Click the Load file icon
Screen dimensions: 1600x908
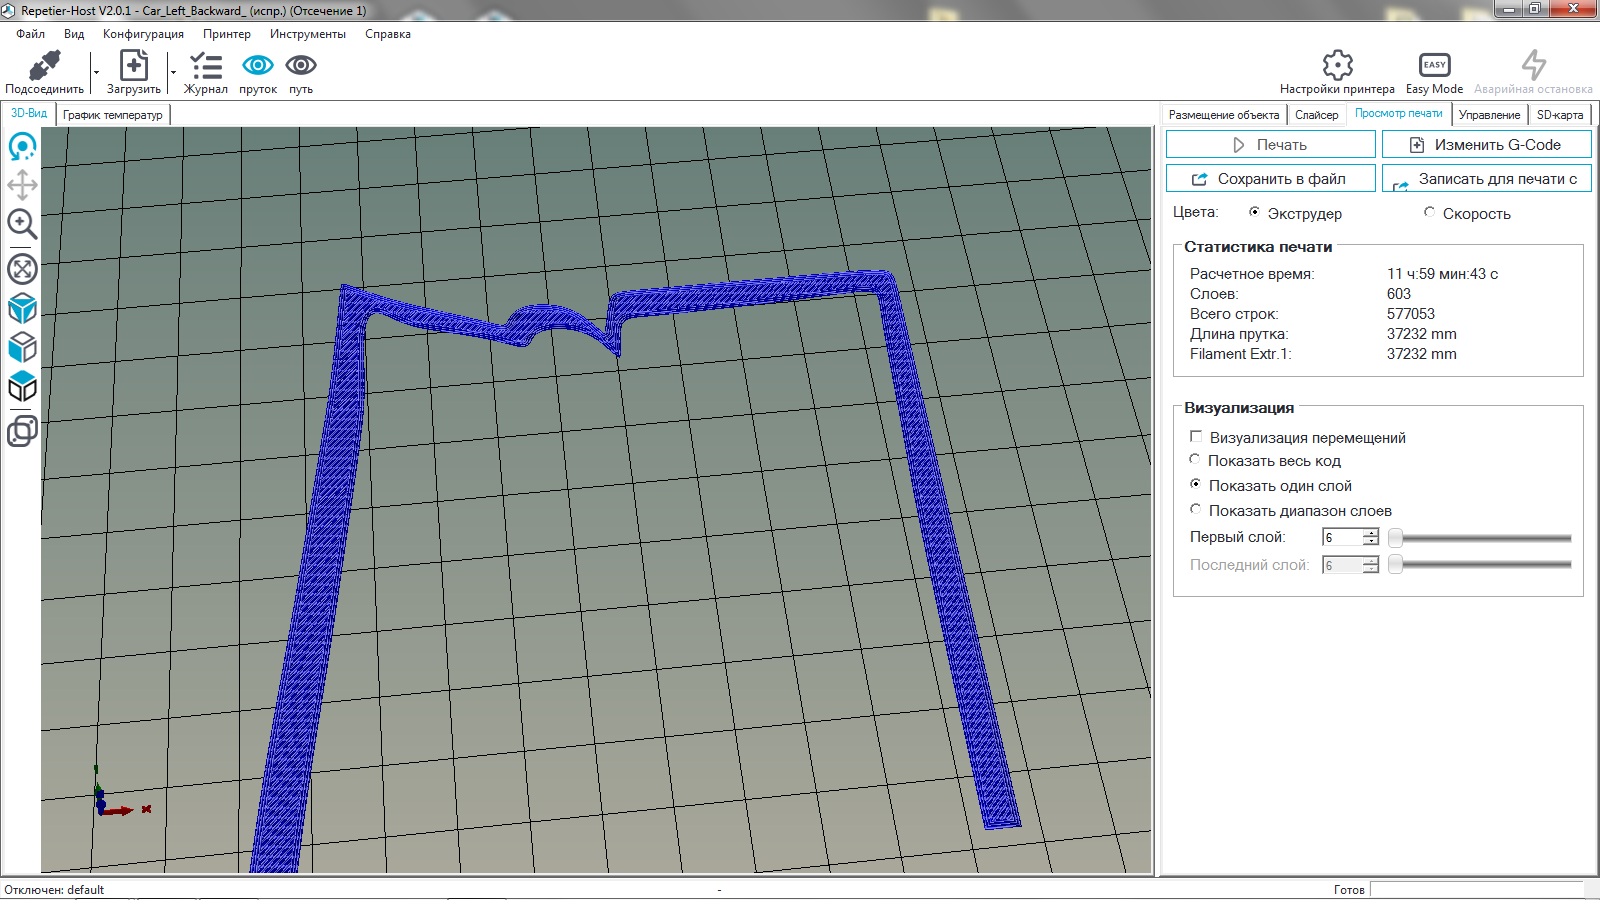[133, 67]
